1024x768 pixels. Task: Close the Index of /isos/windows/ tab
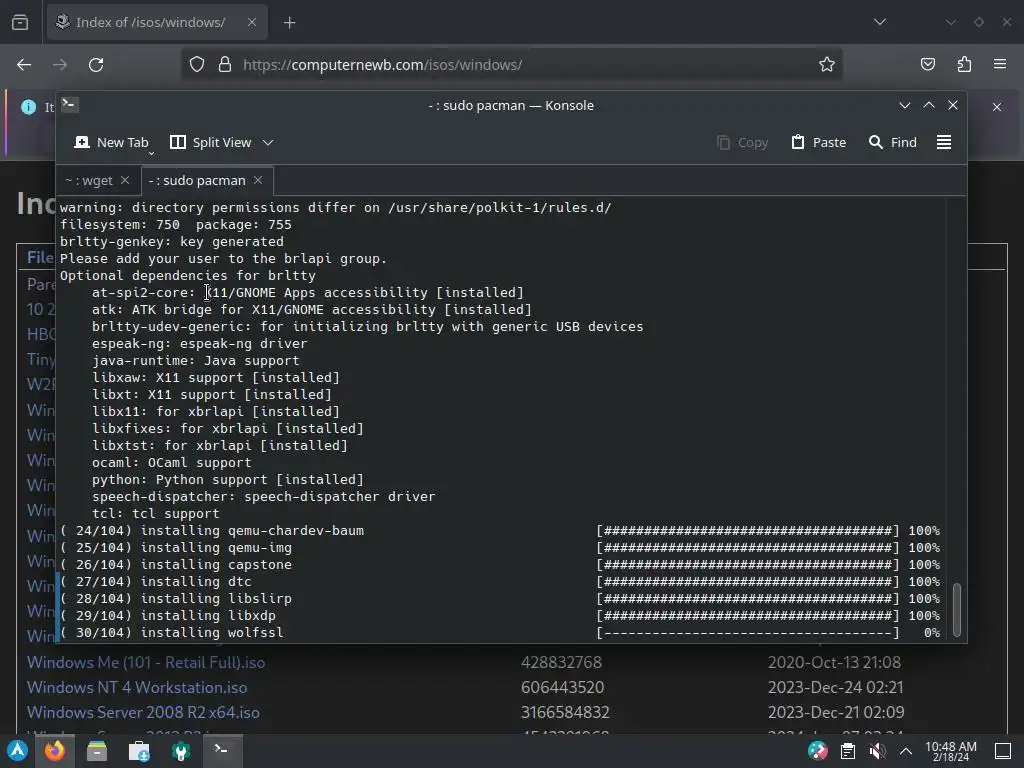(x=251, y=22)
